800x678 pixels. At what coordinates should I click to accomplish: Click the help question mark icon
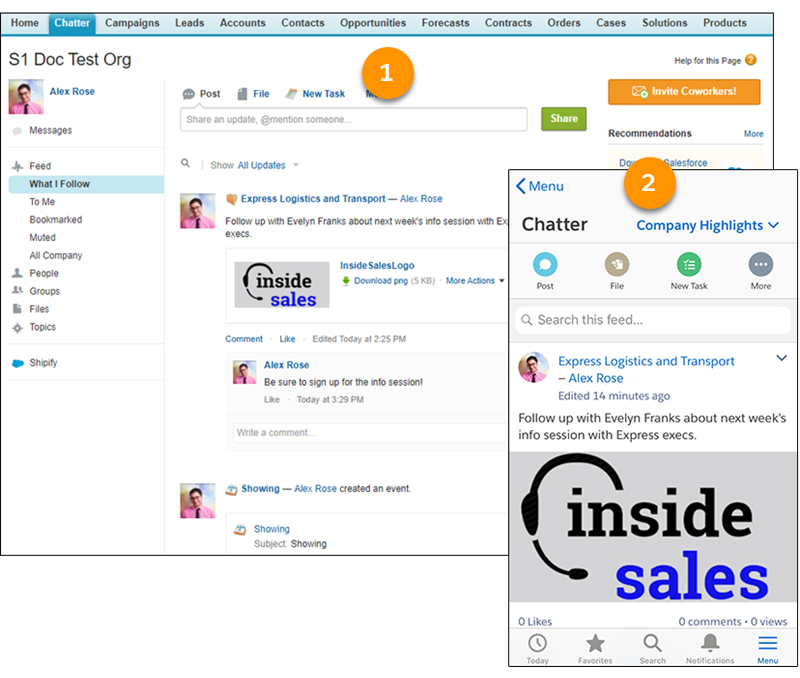(751, 60)
